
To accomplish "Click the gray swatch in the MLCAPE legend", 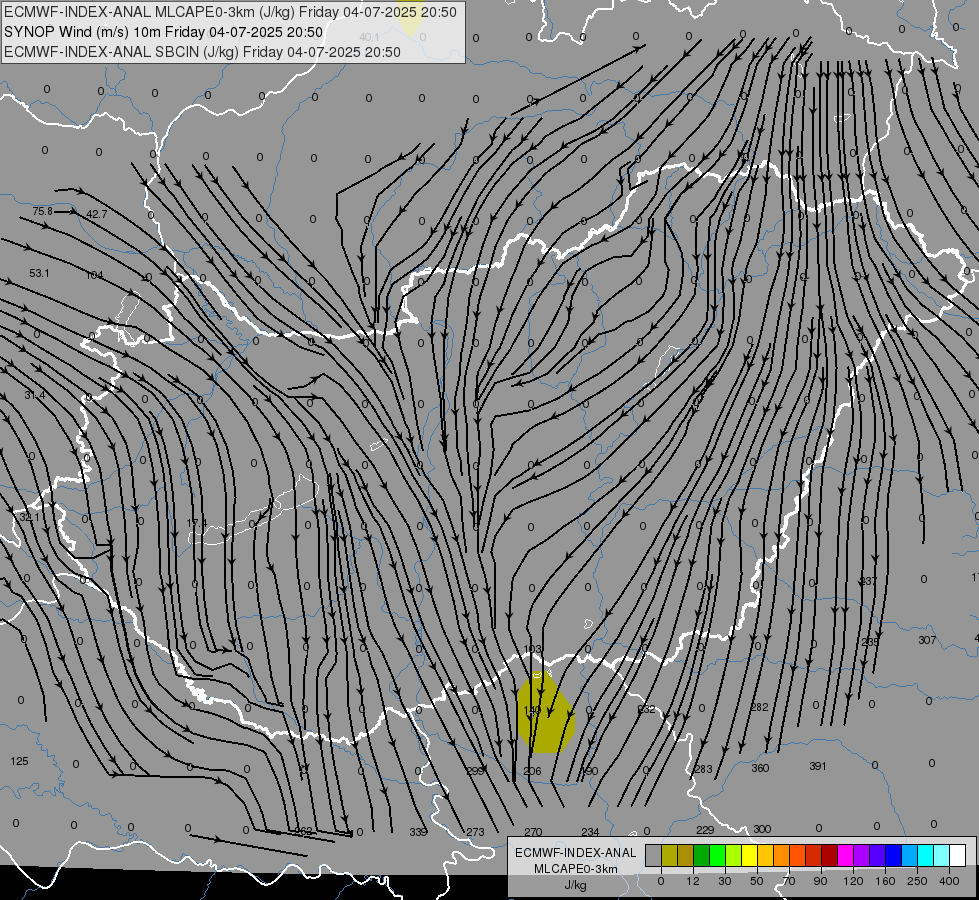I will point(654,855).
